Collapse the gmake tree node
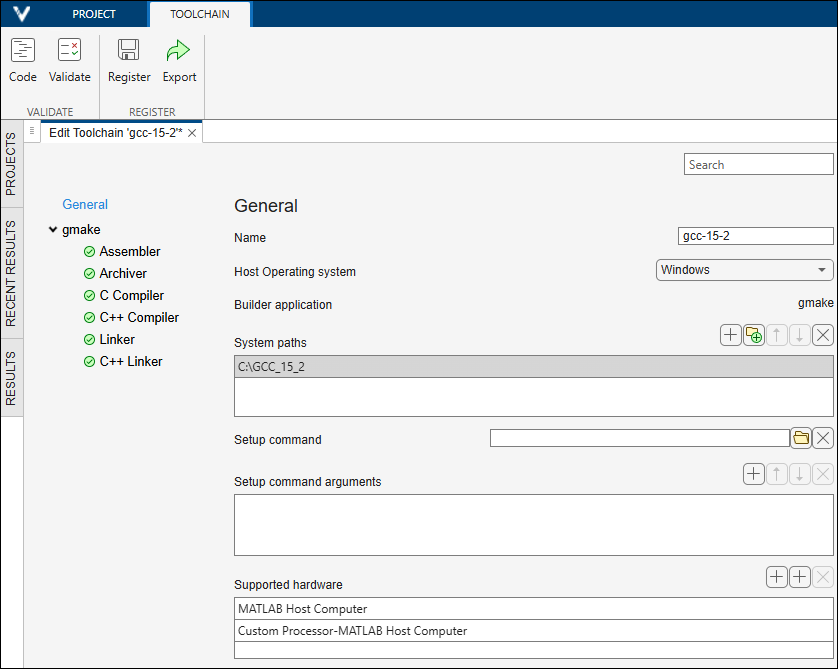 click(53, 230)
